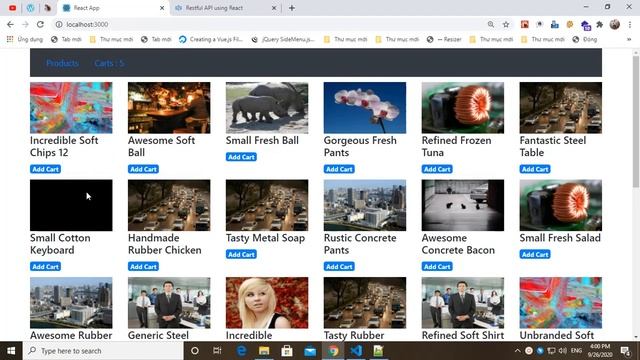The image size is (640, 360).
Task: Switch to the pinned WordPress tab
Action: pyautogui.click(x=30, y=8)
